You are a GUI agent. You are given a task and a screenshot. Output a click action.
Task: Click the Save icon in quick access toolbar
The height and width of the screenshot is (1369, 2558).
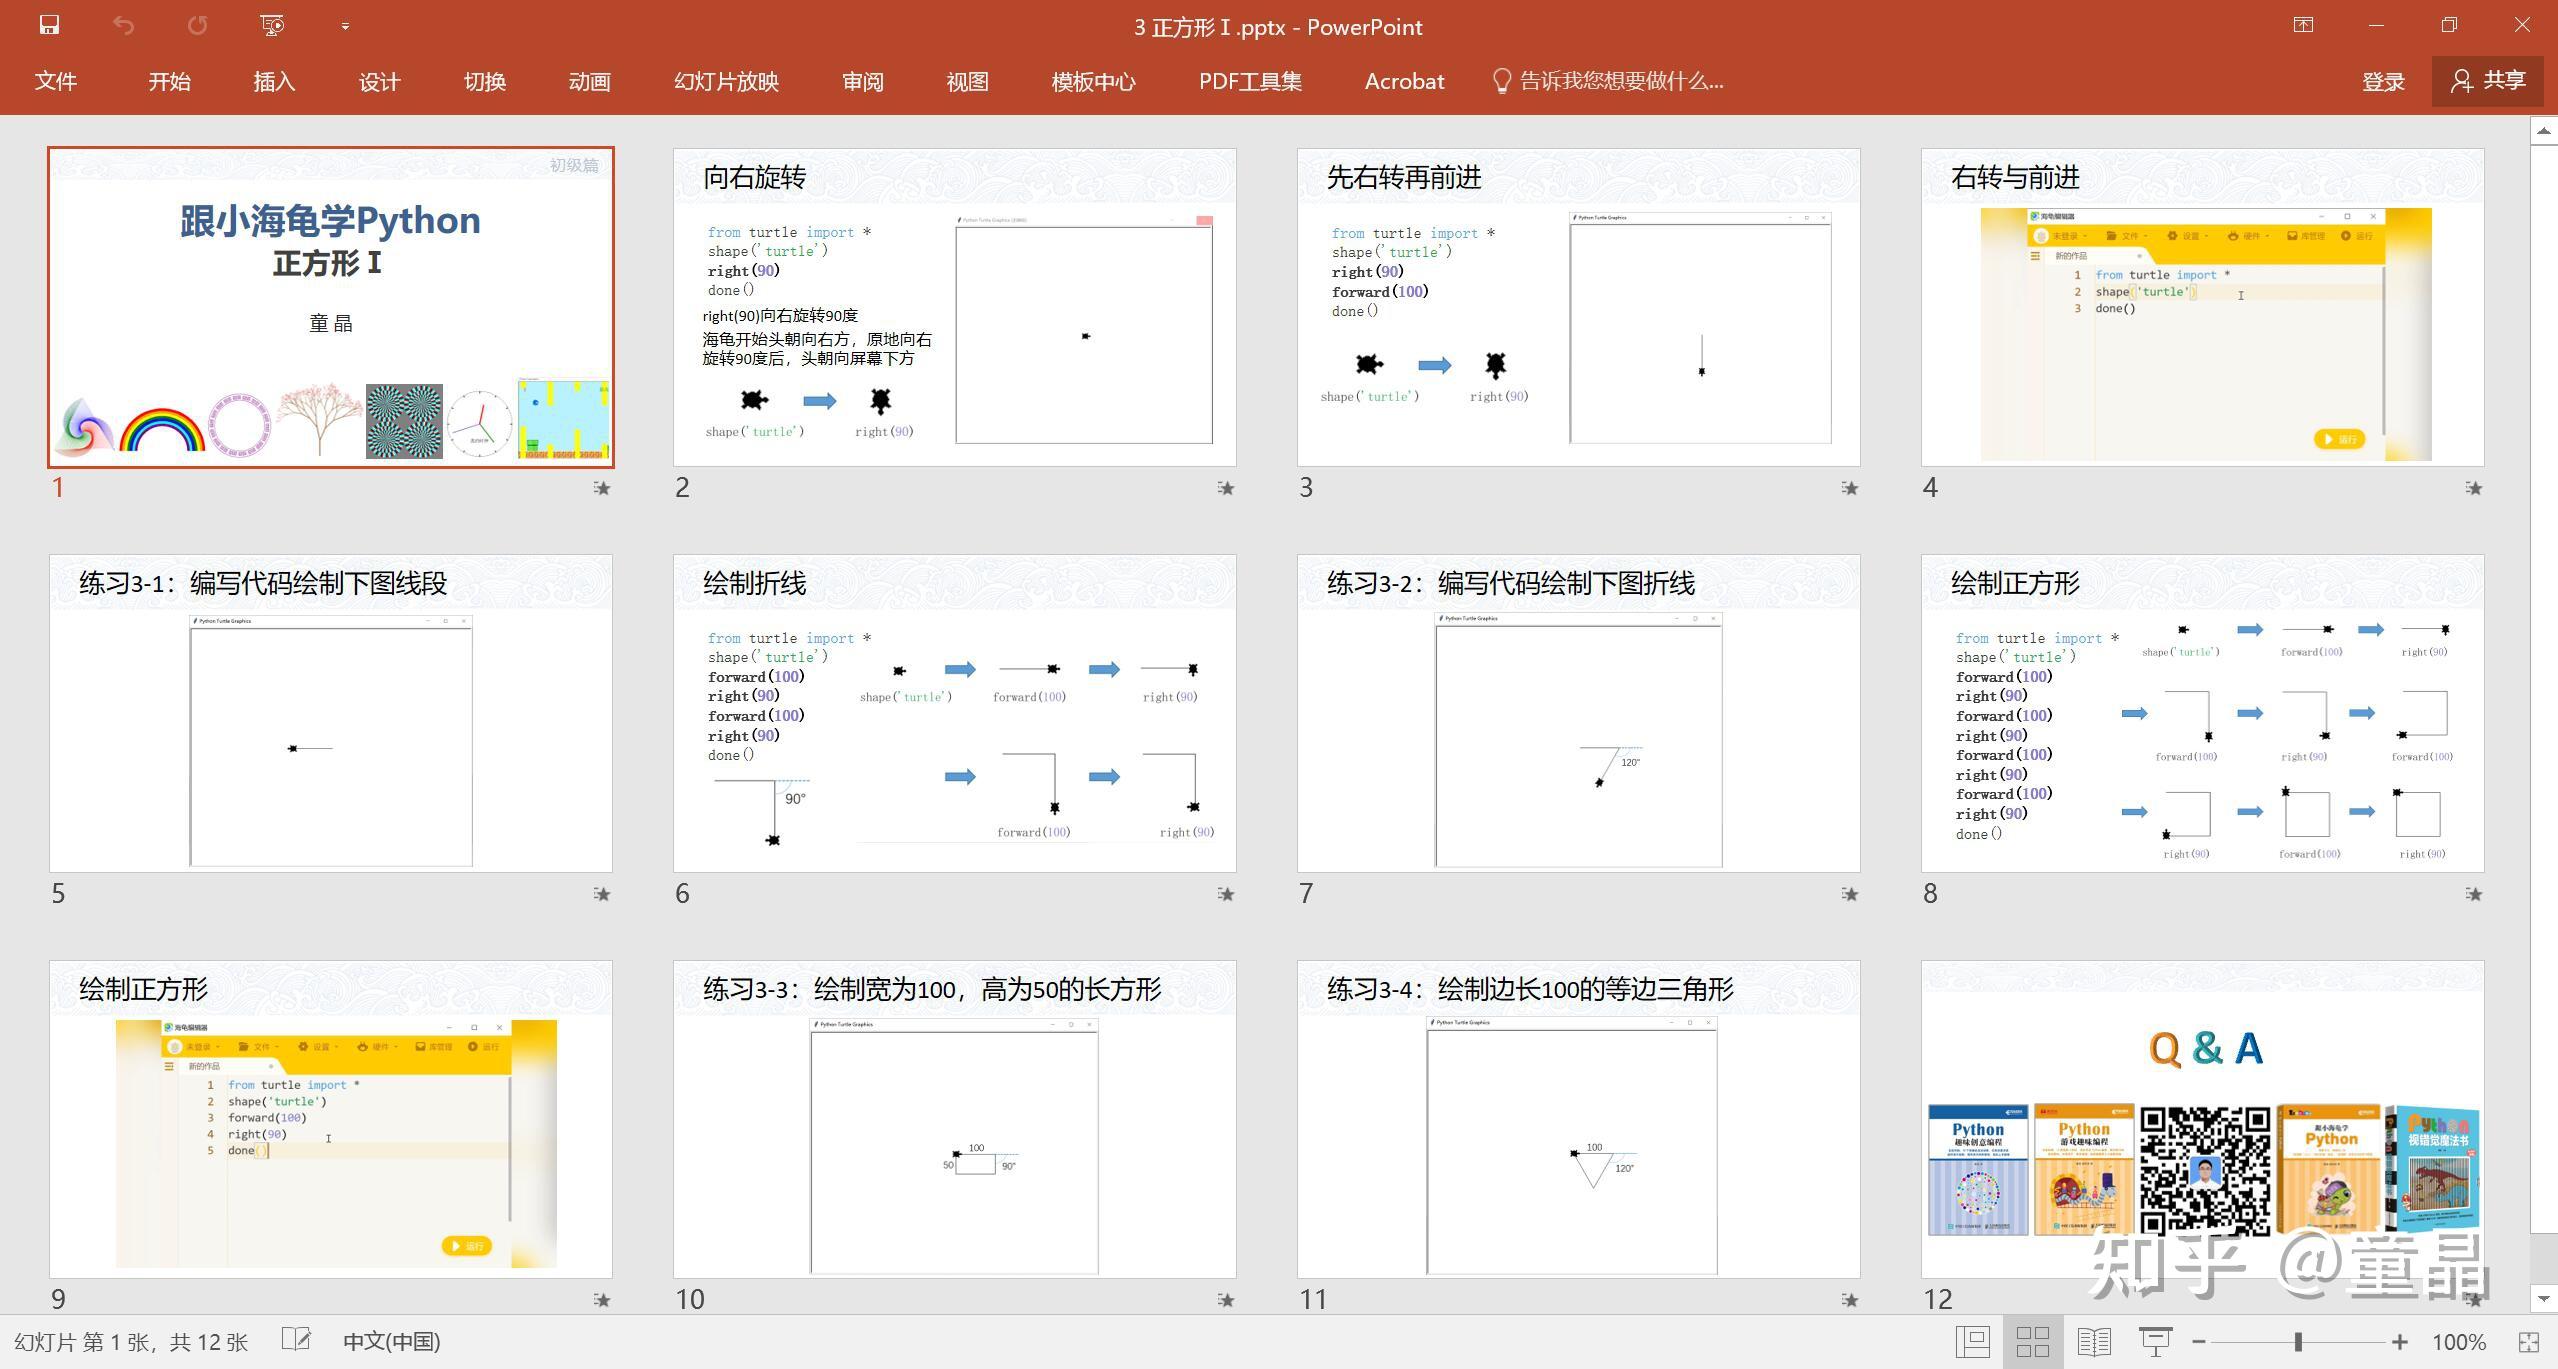click(49, 26)
